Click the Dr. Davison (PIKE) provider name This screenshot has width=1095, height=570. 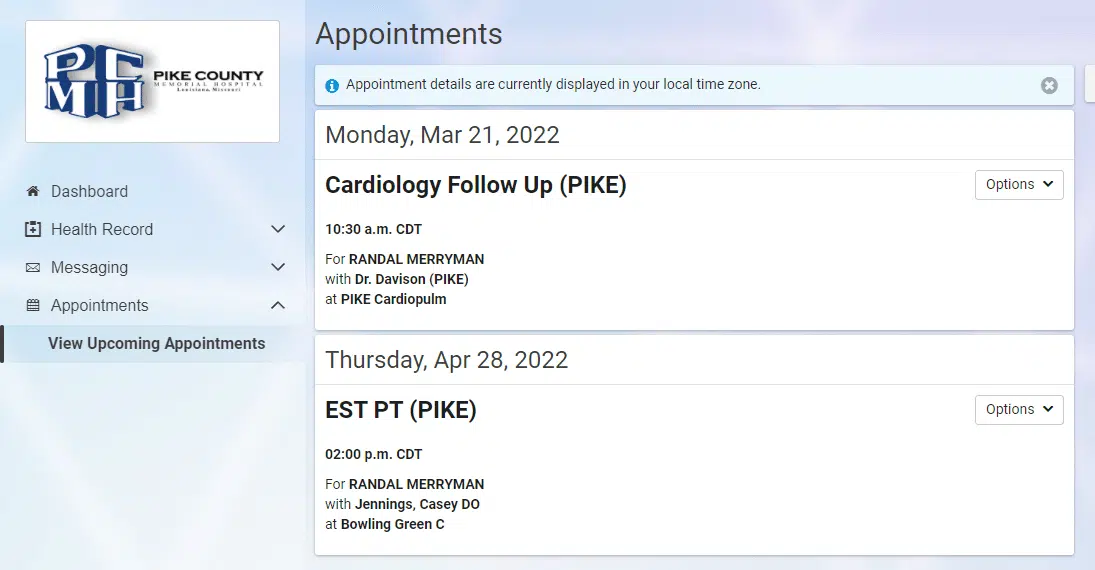pos(411,279)
